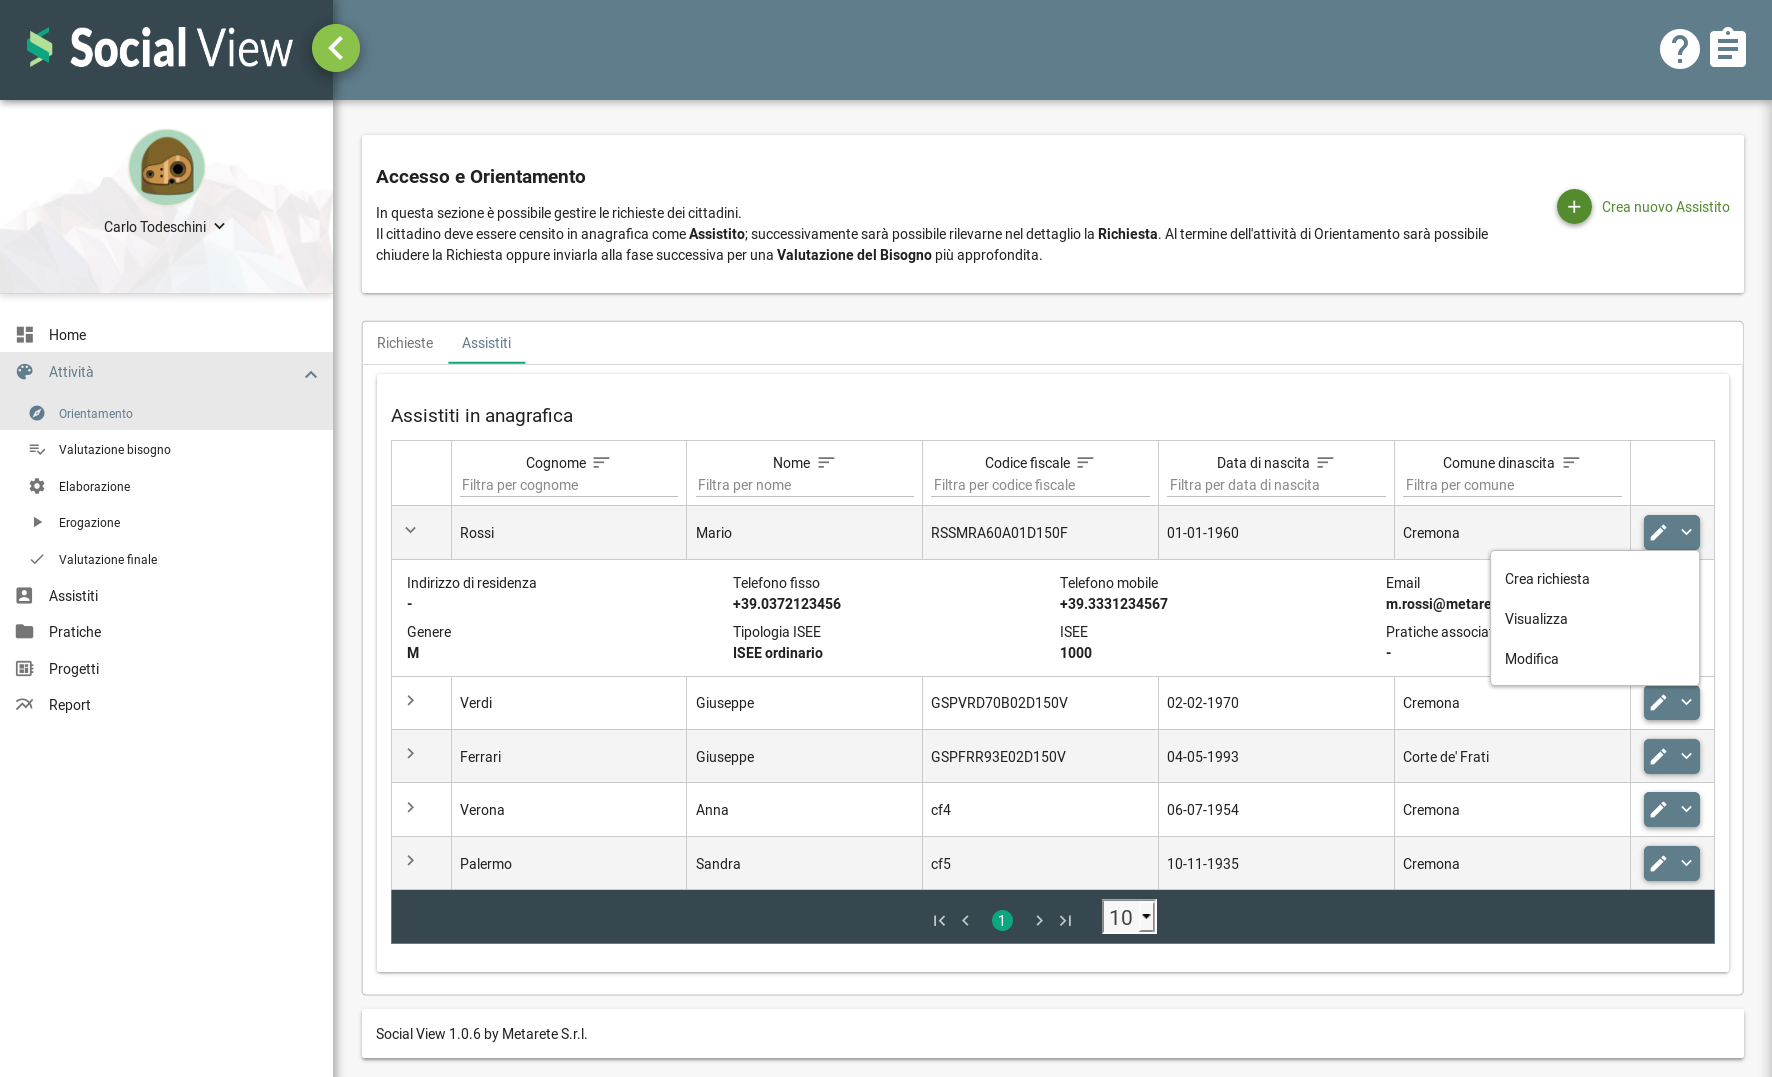1772x1077 pixels.
Task: Click the user avatar picture
Action: coord(167,168)
